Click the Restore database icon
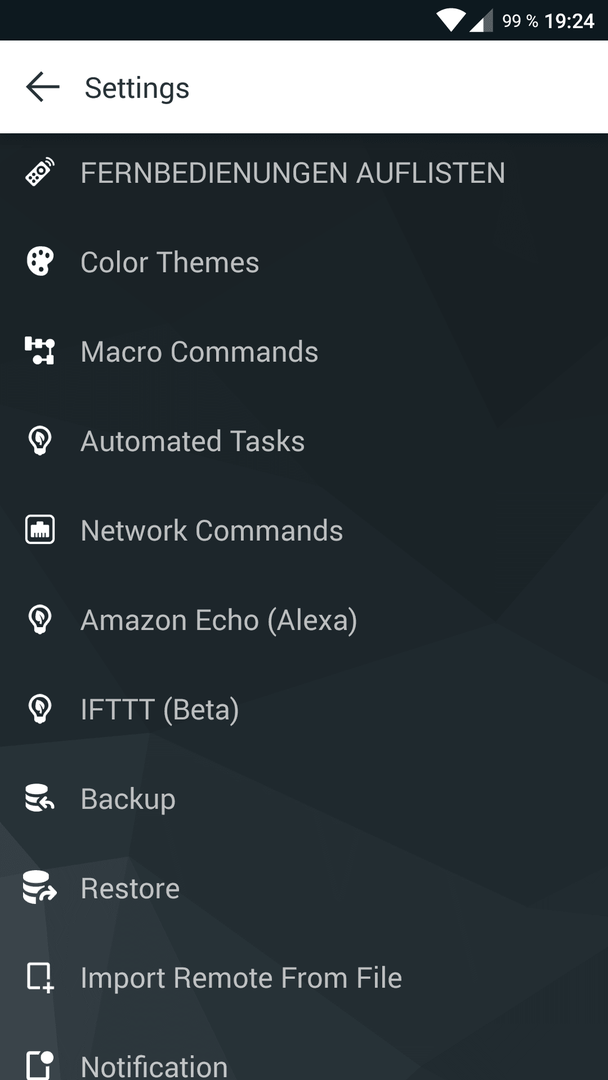The height and width of the screenshot is (1080, 608). coord(40,888)
